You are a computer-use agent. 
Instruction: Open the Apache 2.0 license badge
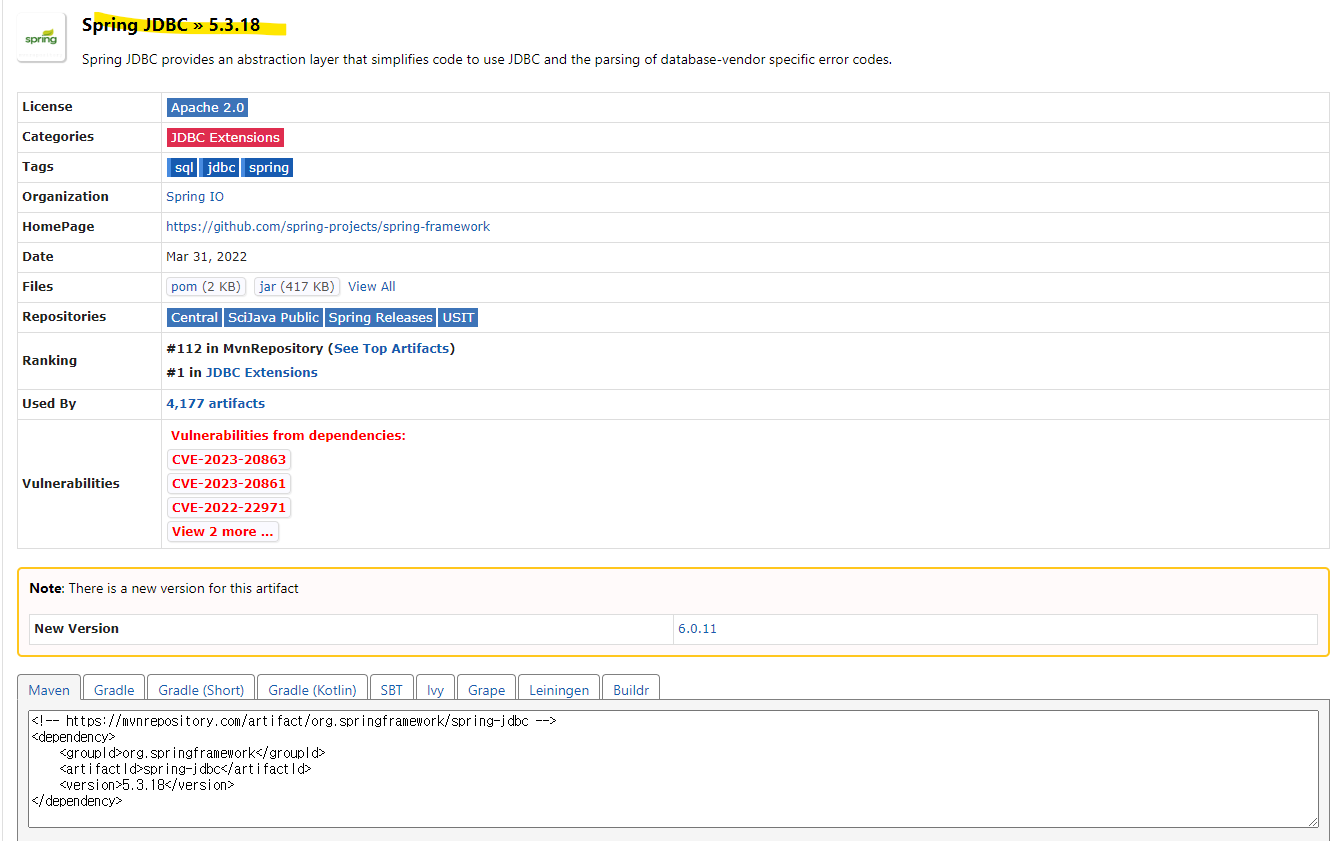[207, 108]
